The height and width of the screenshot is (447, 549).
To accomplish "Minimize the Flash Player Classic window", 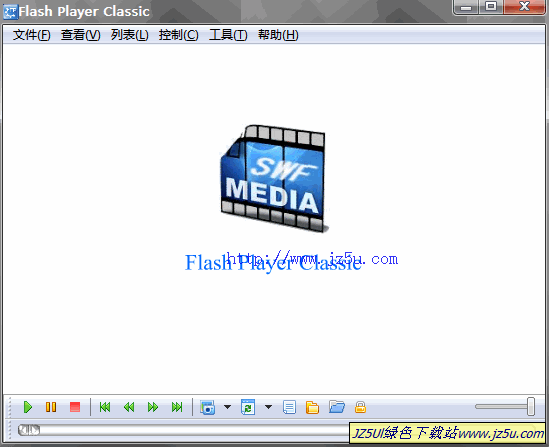I will coord(466,7).
